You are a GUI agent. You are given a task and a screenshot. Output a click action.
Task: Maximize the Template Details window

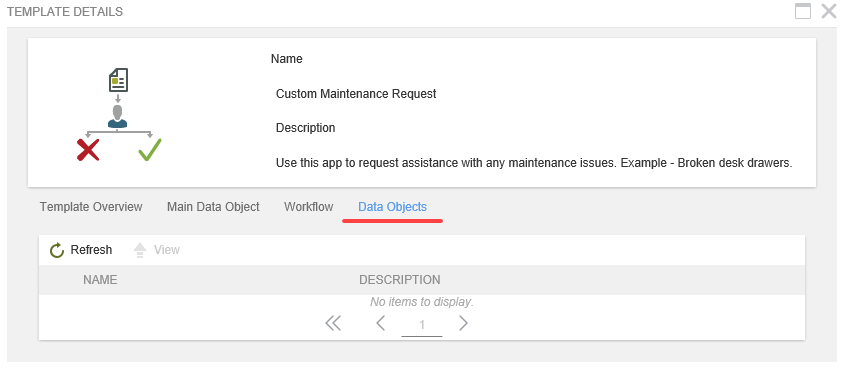coord(803,11)
